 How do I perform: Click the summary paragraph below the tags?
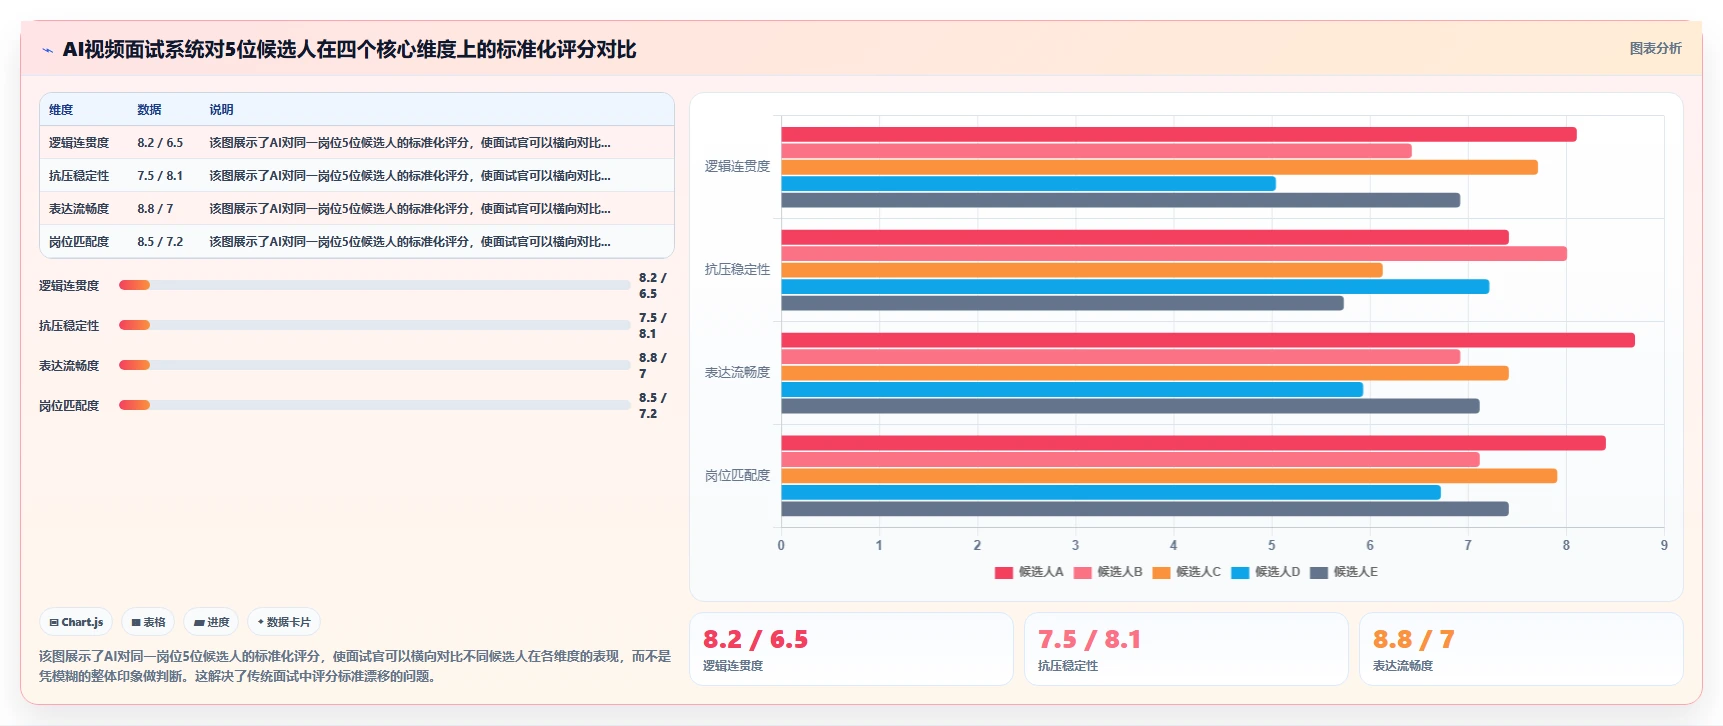(x=355, y=666)
